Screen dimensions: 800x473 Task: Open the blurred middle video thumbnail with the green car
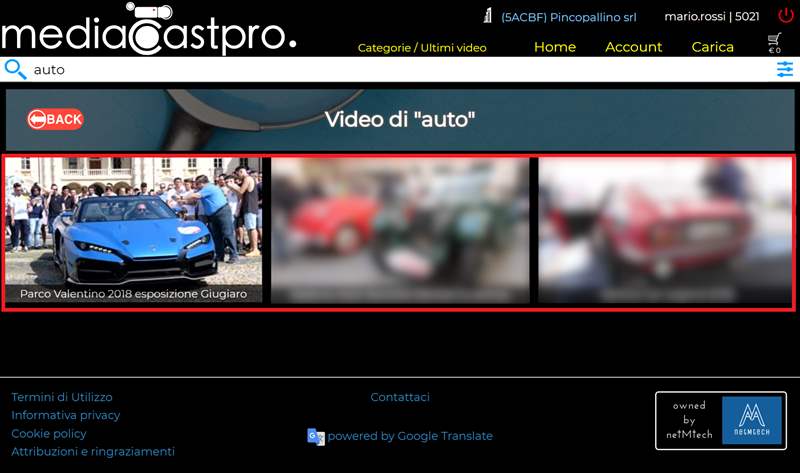(400, 230)
